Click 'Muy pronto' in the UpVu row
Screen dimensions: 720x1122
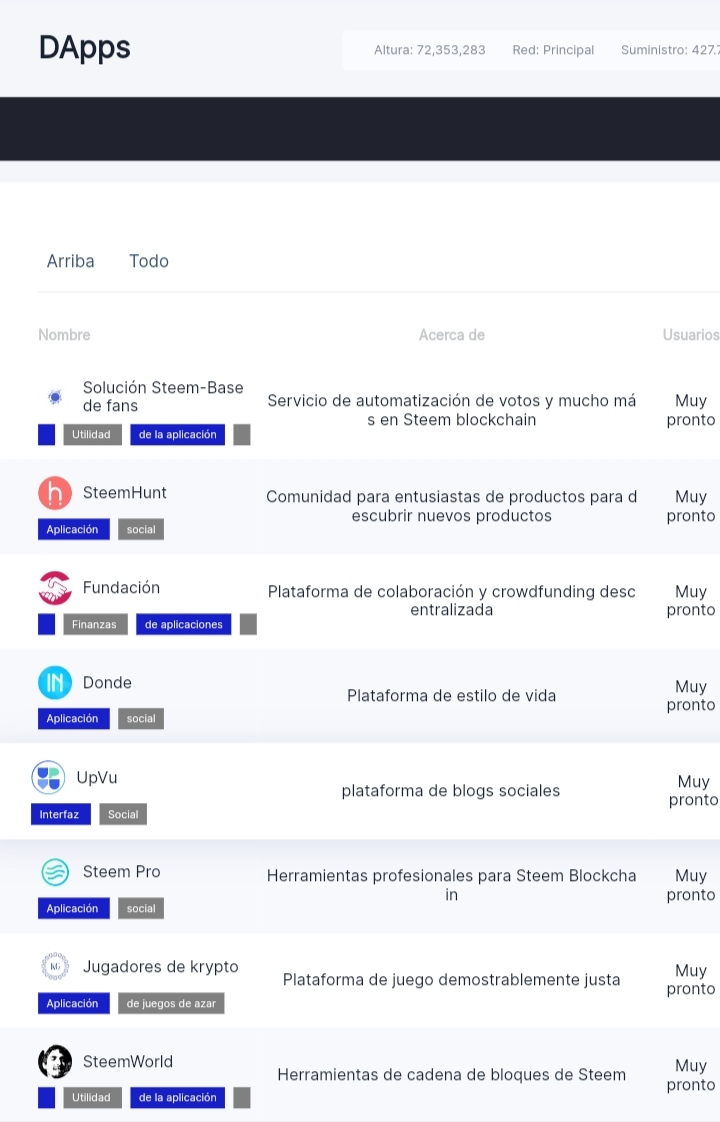pyautogui.click(x=693, y=791)
